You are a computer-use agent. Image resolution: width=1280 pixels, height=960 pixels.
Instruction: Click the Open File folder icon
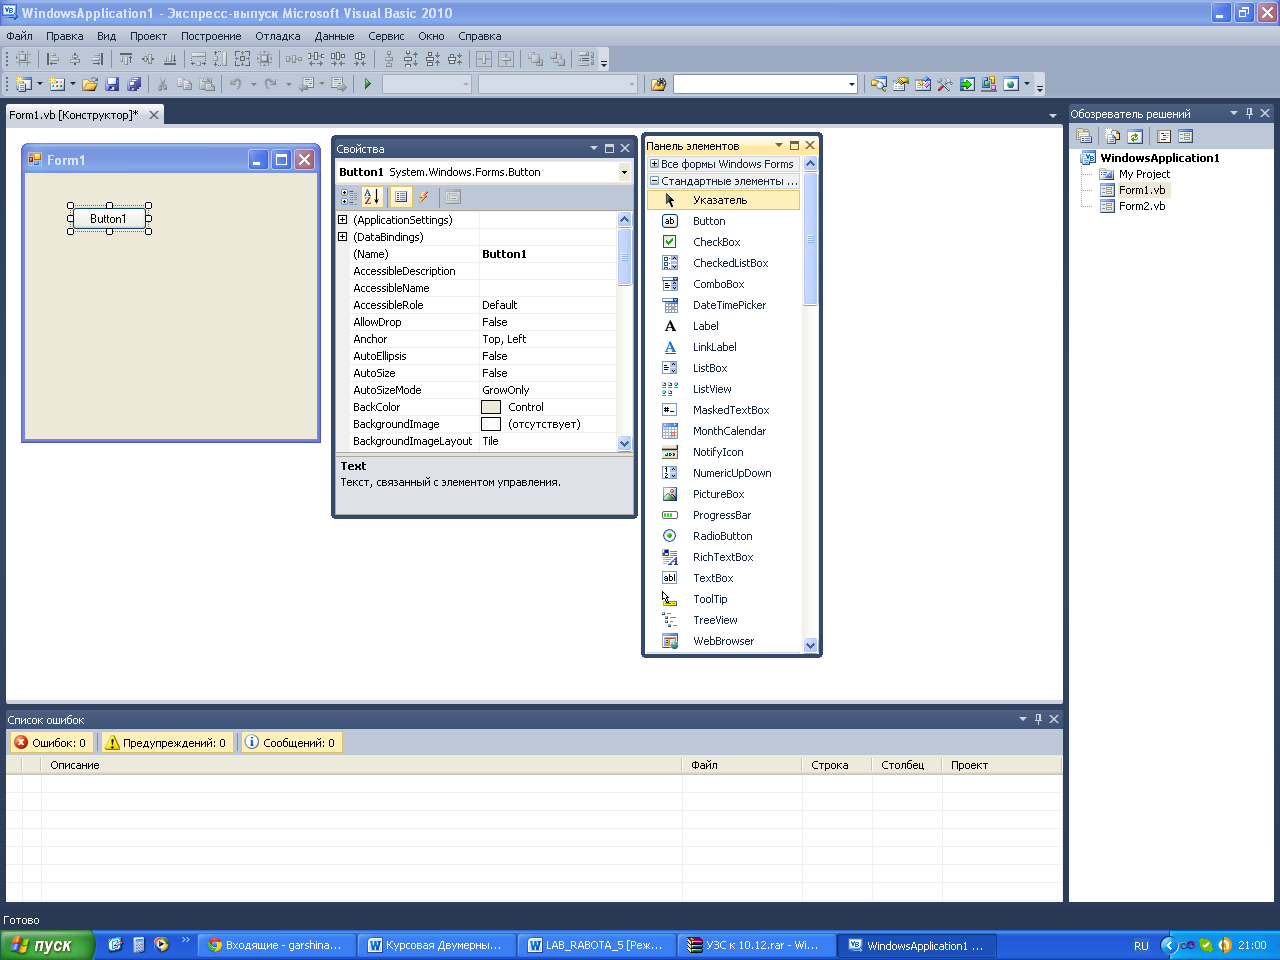(x=90, y=84)
